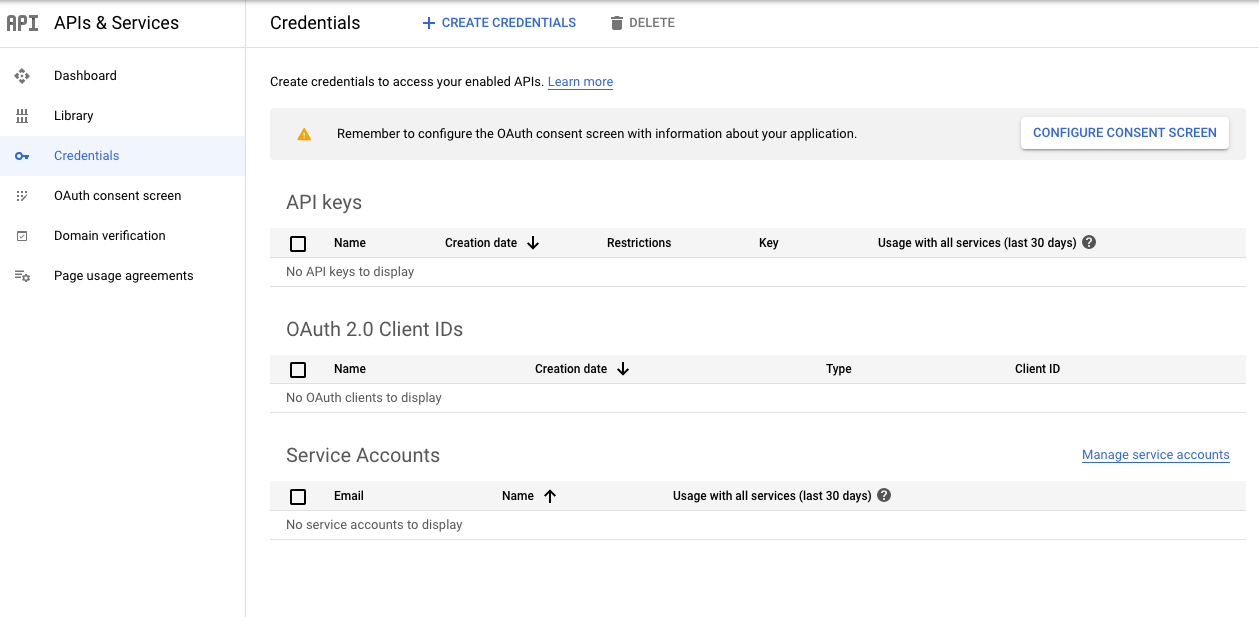Click the trash icon beside Delete
Screen dimensions: 1259x617
point(617,23)
